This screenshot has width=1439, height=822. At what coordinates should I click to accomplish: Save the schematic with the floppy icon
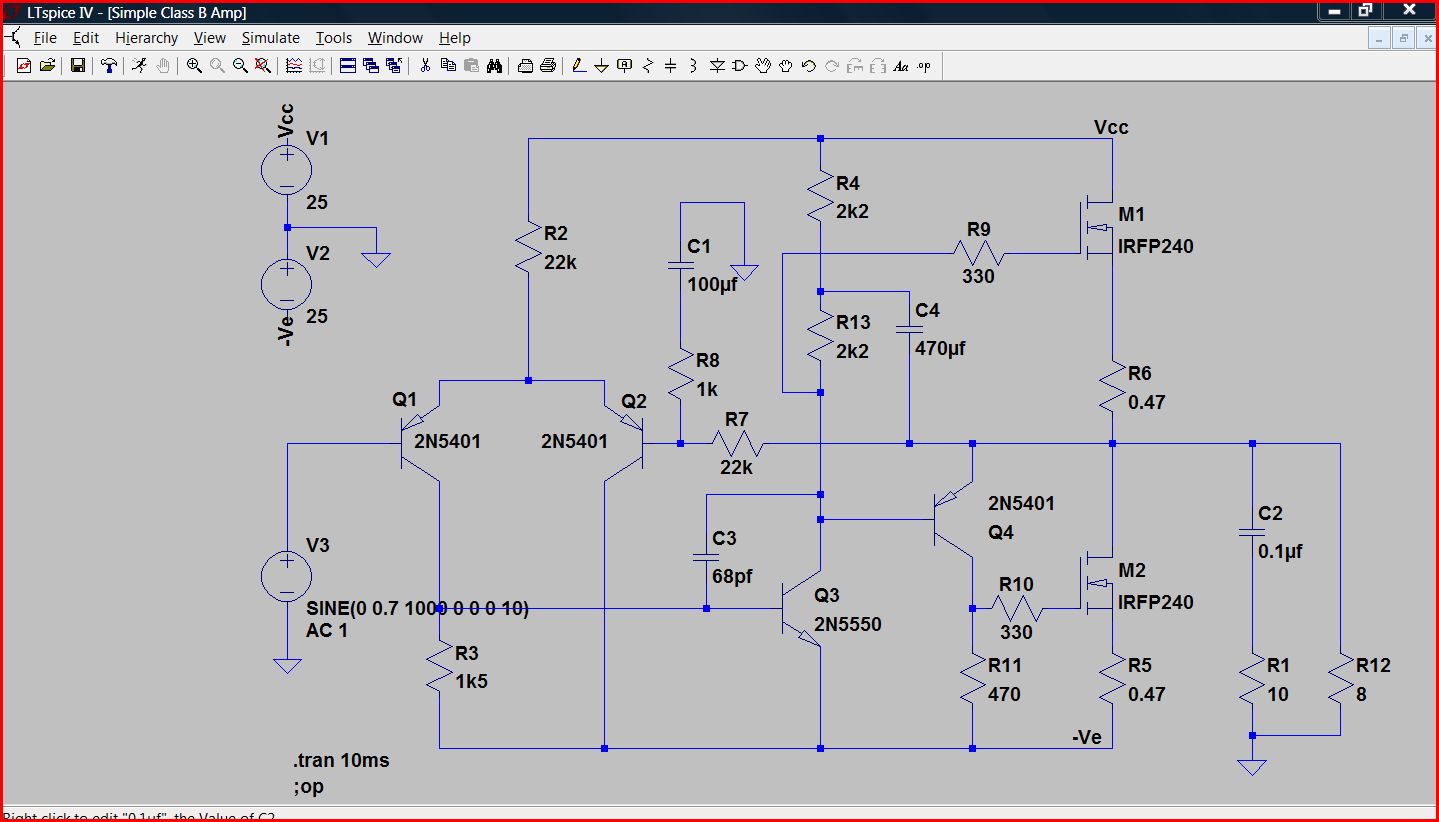(78, 66)
